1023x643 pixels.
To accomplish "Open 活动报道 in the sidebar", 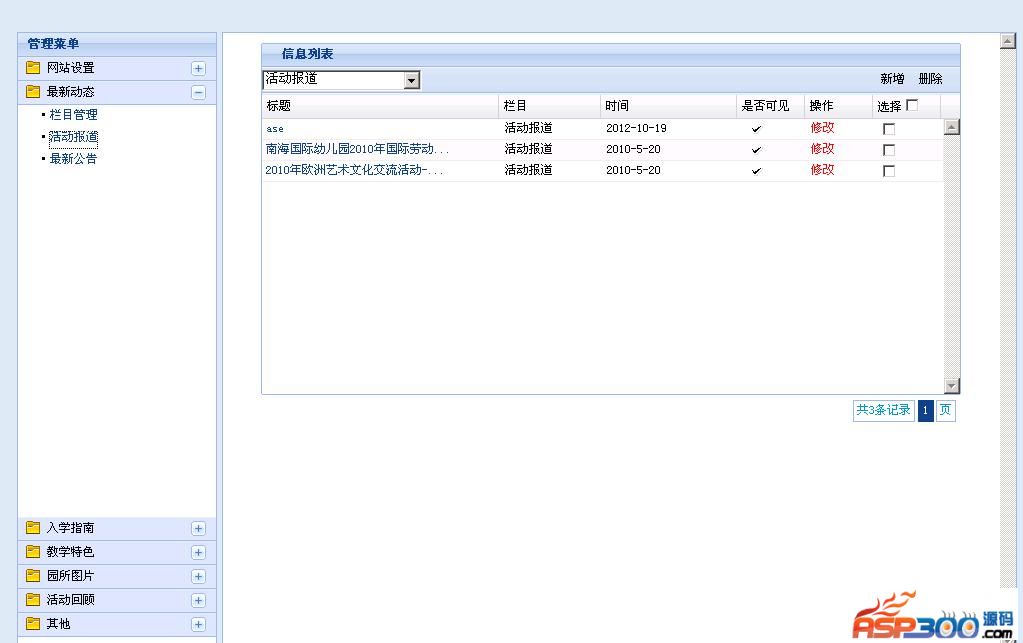I will point(73,136).
